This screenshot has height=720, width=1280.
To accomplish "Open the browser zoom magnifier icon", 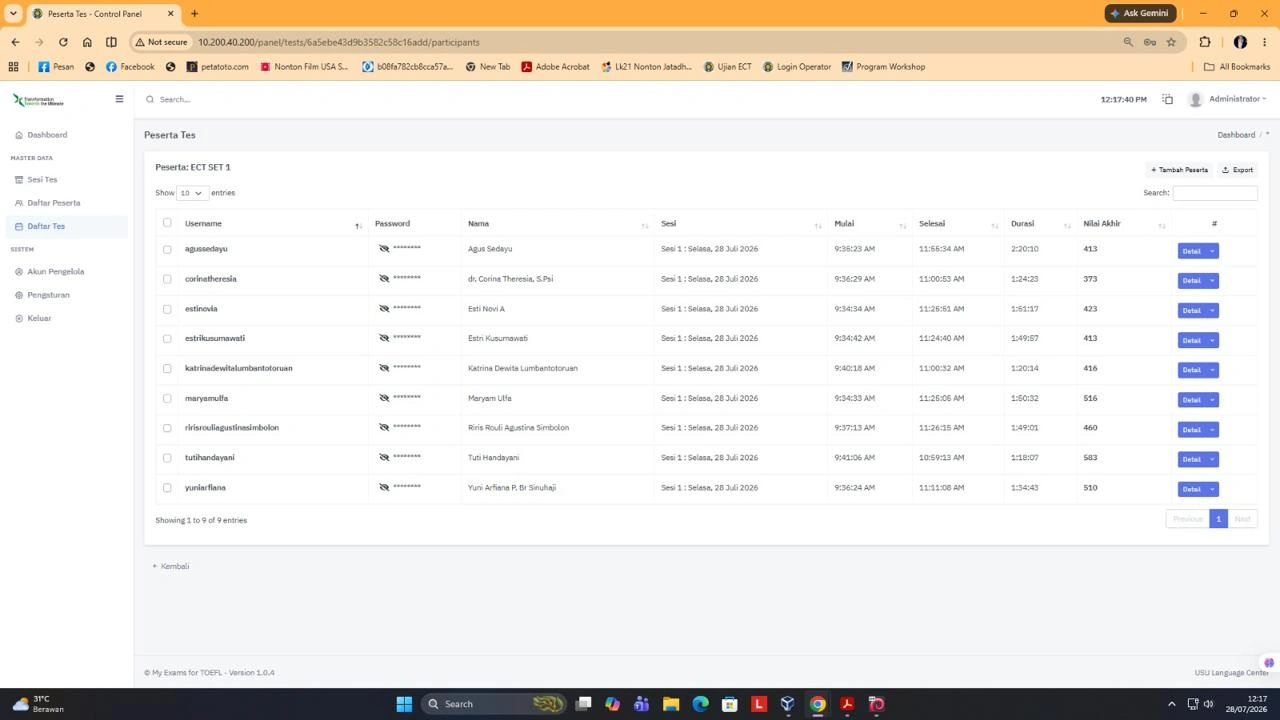I will click(x=1128, y=42).
